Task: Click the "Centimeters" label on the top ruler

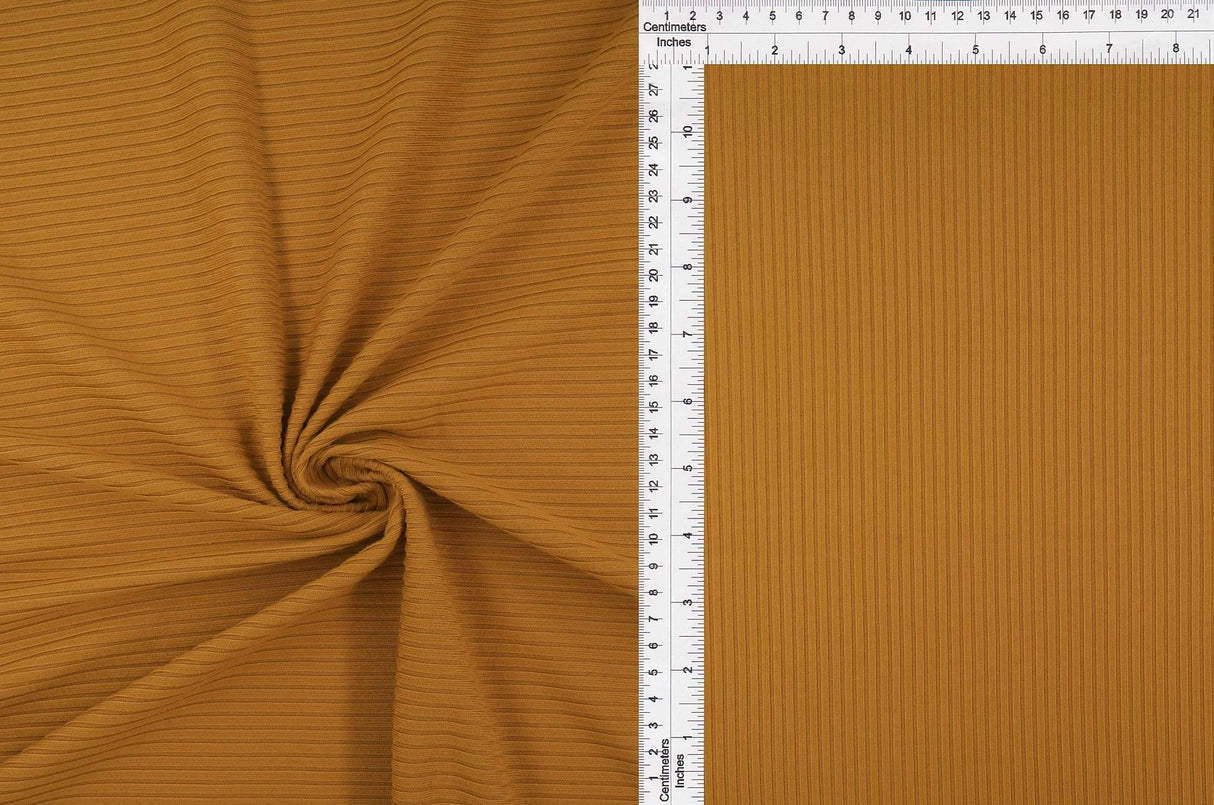Action: 676,28
